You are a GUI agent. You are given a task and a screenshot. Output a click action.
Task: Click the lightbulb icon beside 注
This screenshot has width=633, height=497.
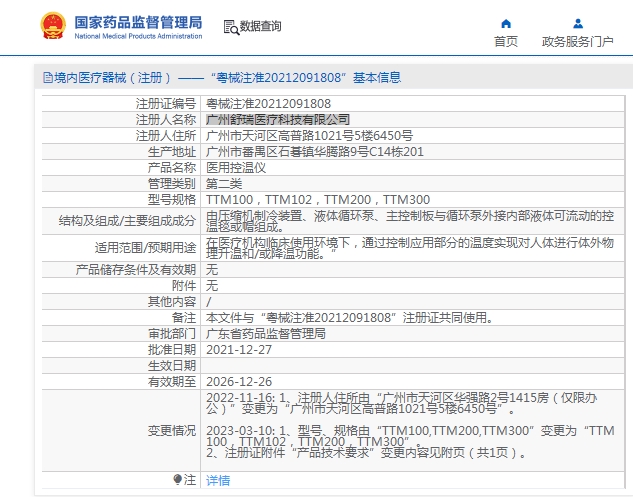(x=177, y=479)
